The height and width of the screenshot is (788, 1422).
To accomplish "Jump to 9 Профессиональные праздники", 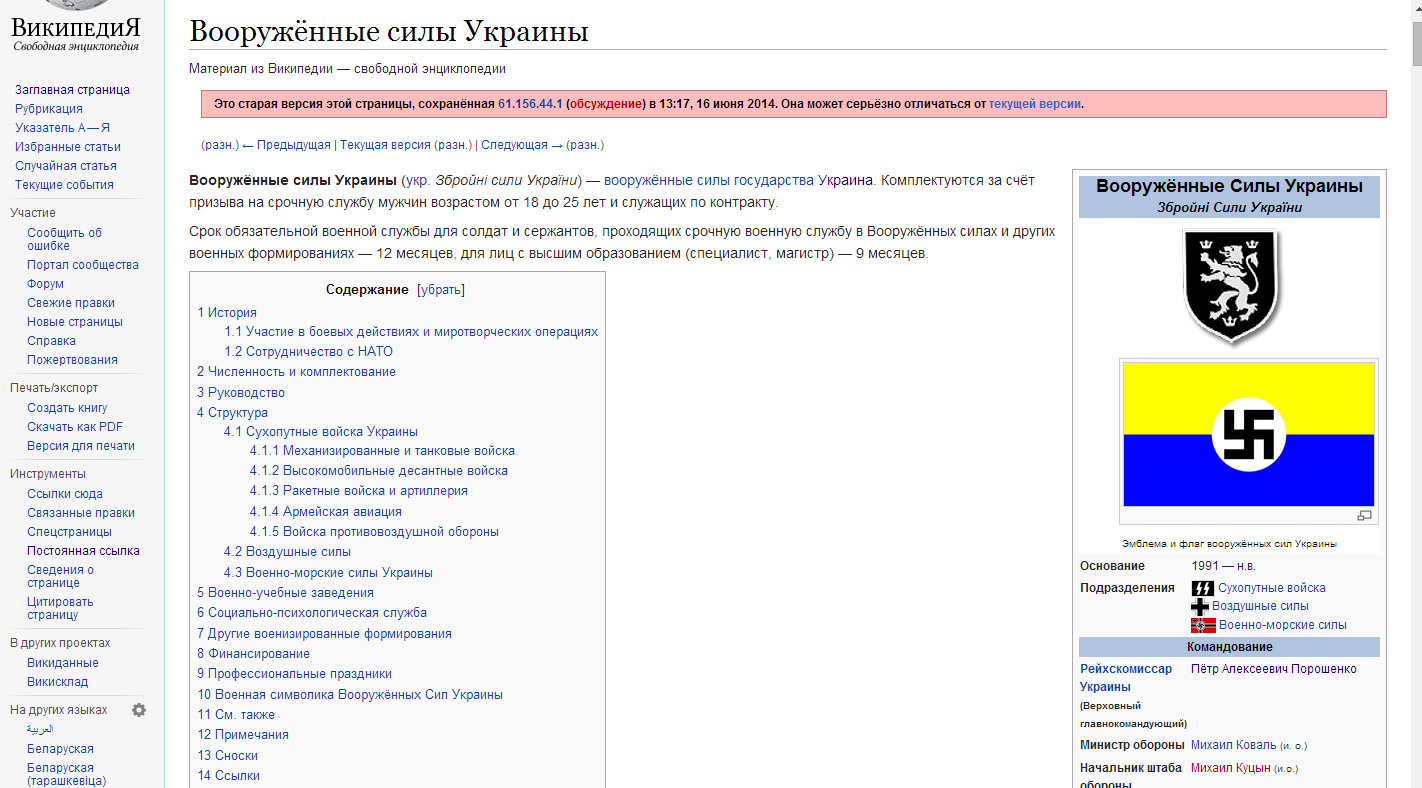I will pyautogui.click(x=294, y=674).
